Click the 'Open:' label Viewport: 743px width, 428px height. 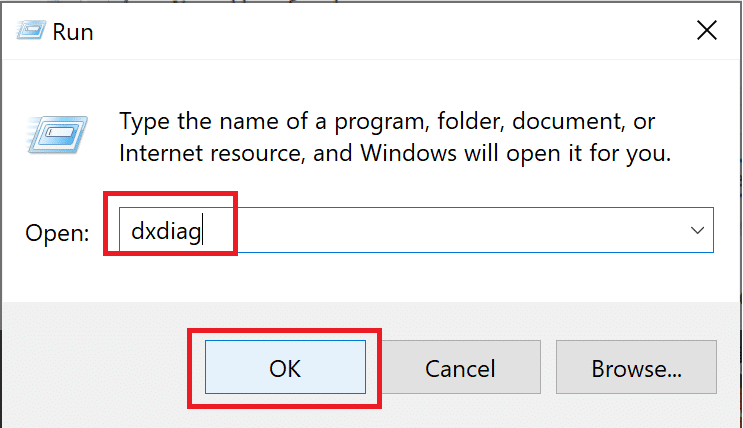57,233
